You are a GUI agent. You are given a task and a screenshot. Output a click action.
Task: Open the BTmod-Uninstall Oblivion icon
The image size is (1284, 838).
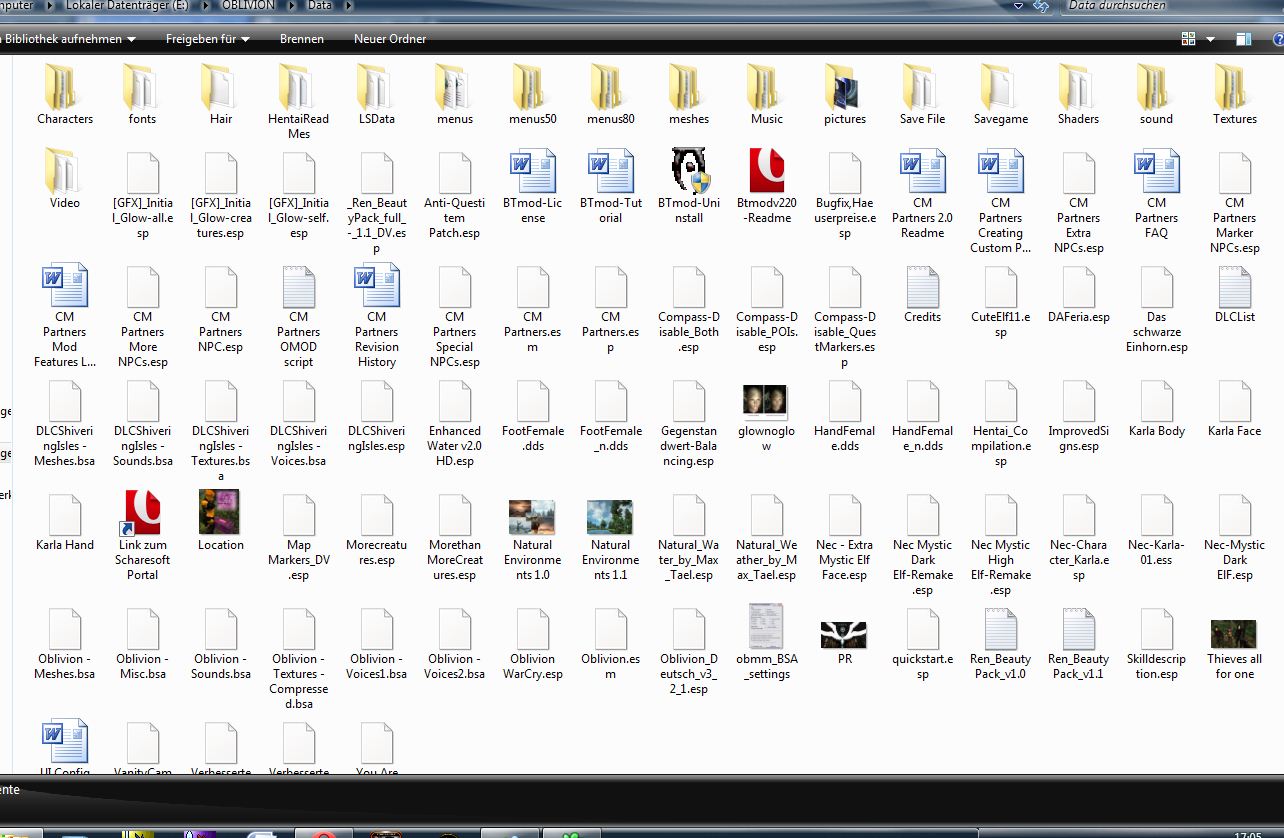pos(688,171)
